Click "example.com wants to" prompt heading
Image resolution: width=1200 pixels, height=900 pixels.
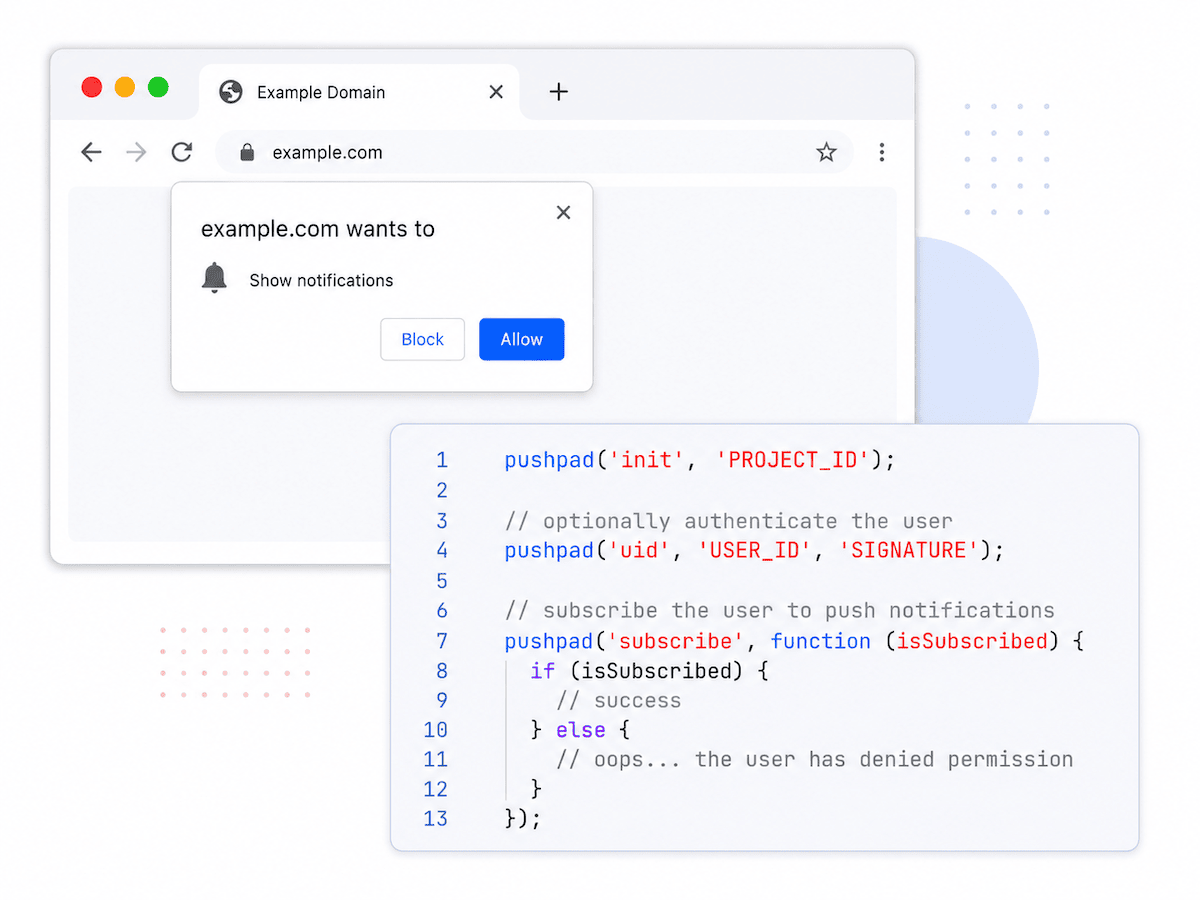318,229
